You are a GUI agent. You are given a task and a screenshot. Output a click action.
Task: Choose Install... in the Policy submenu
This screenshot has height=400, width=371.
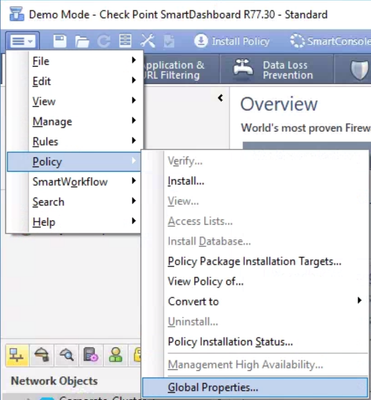coord(255,181)
